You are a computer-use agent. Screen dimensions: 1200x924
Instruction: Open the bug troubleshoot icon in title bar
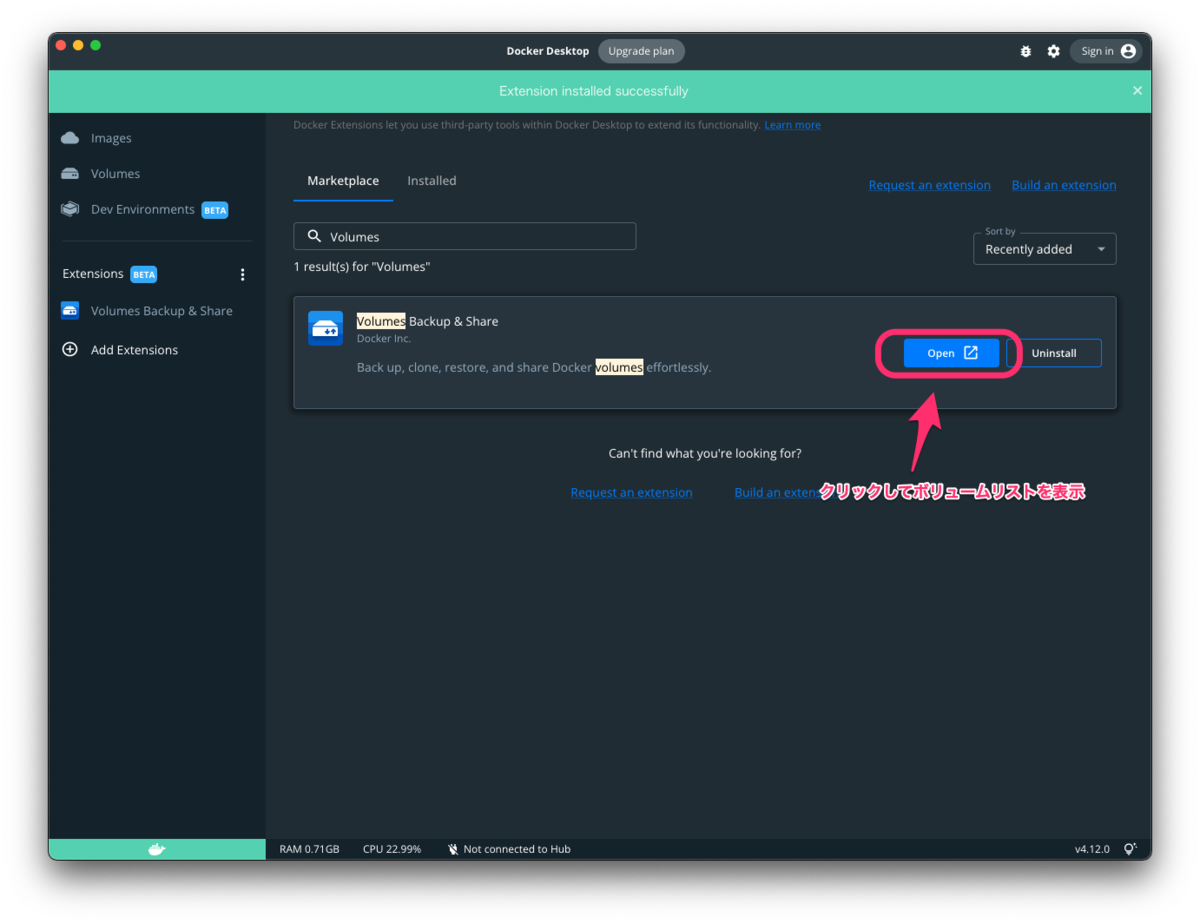point(1025,51)
